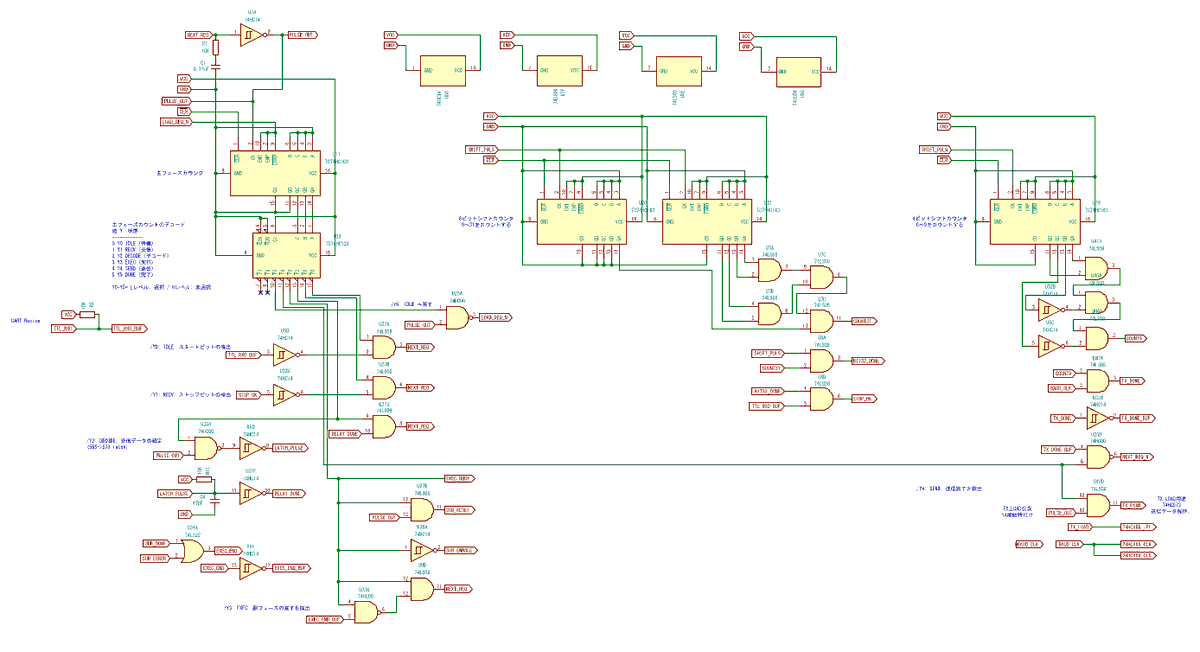Click the UART Receive annotation text
Screen dimensions: 1200x652
(25, 321)
